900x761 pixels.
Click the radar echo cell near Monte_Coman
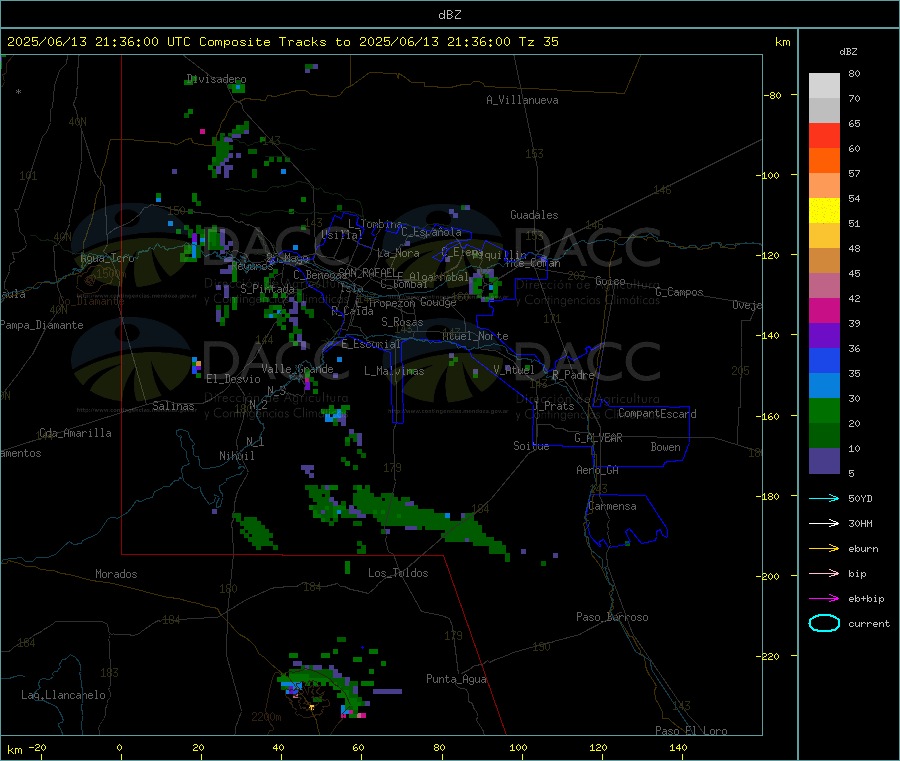(x=485, y=285)
